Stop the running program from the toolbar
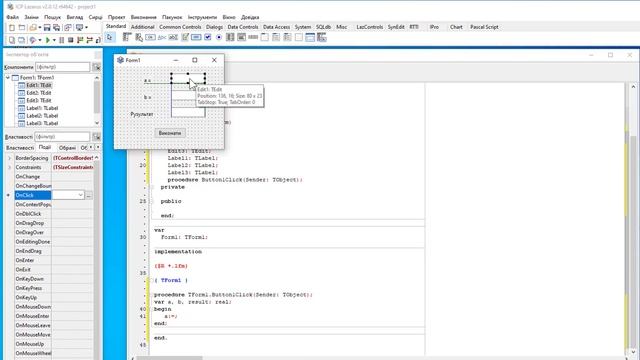Screen dimensions: 640x360 [x=71, y=40]
